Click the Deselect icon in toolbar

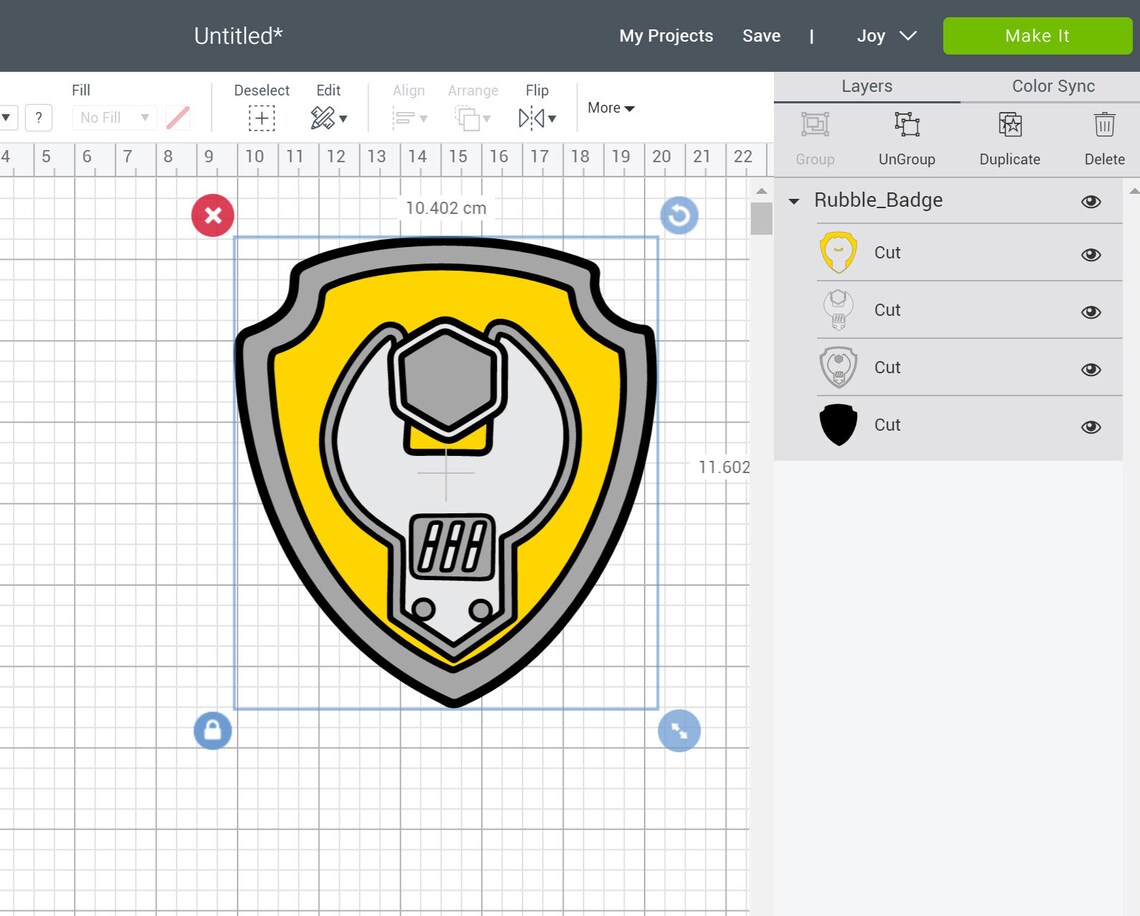[x=262, y=118]
